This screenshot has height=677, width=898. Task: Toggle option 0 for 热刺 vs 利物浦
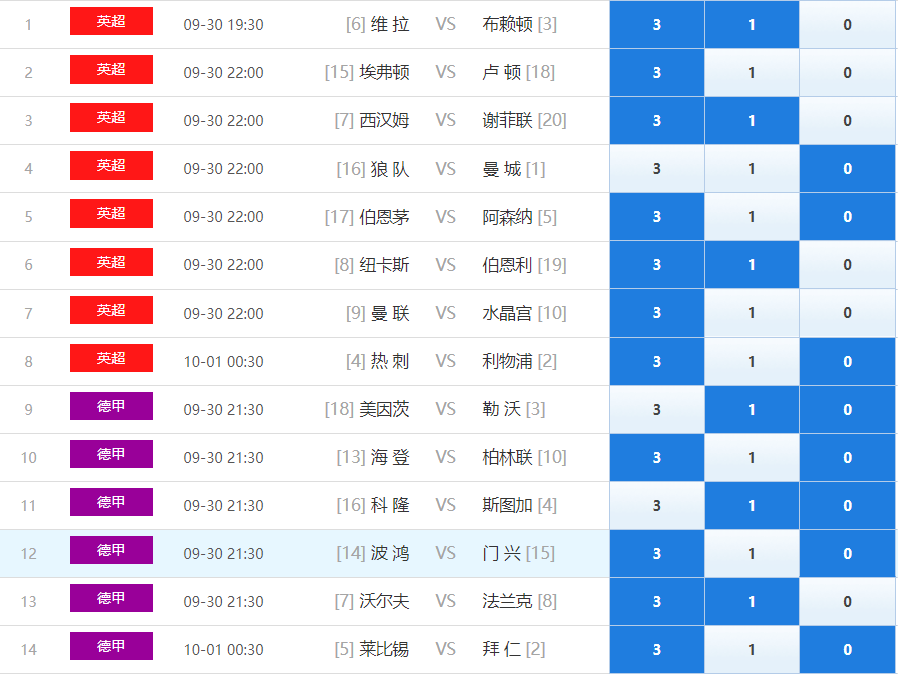pyautogui.click(x=847, y=361)
